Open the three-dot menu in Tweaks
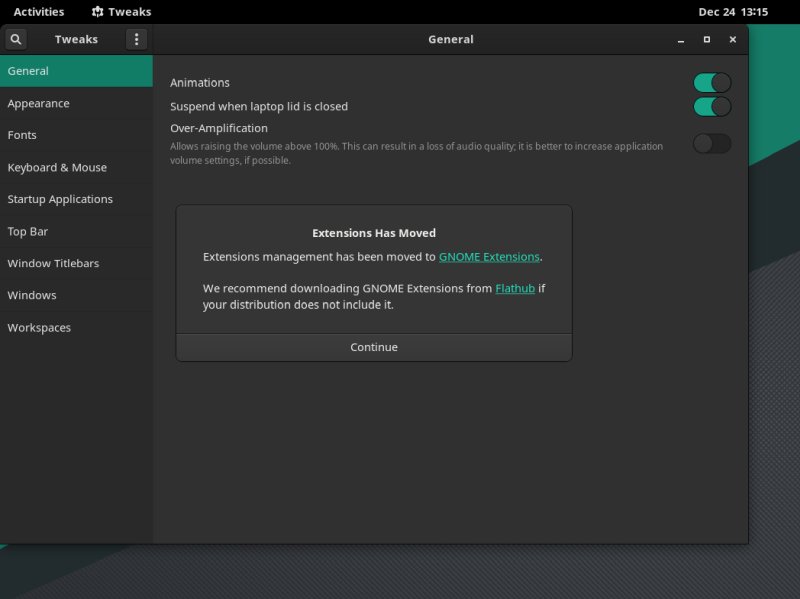 coord(136,39)
